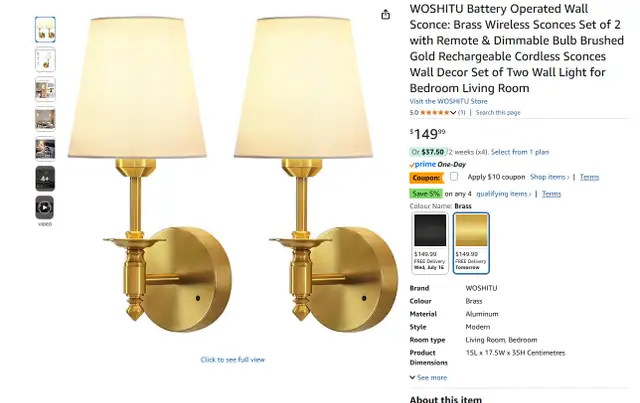
Task: Open Shop items coupon link
Action: [x=549, y=177]
